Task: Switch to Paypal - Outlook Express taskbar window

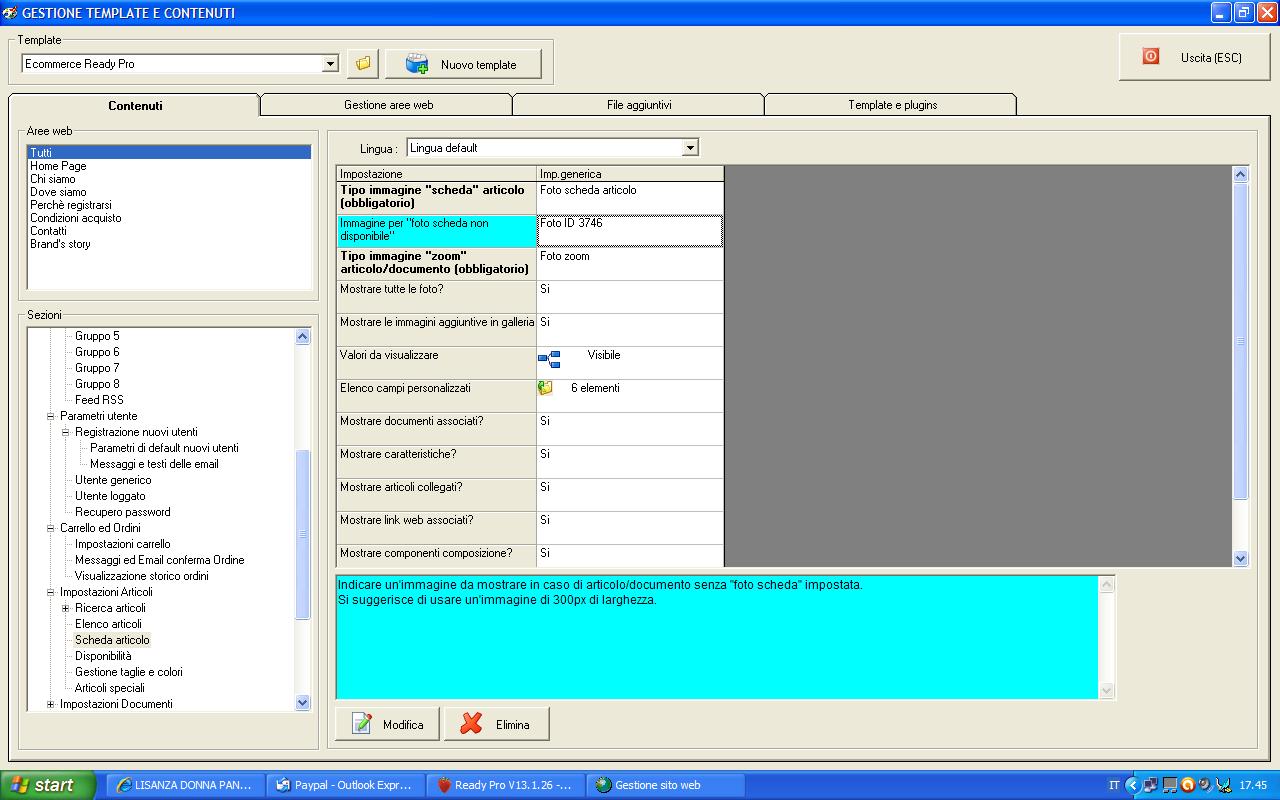Action: [x=346, y=785]
